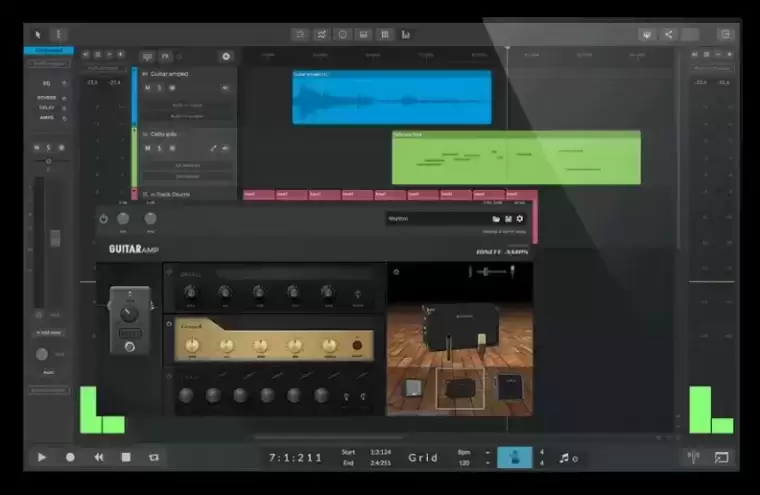Image resolution: width=760 pixels, height=495 pixels.
Task: Select the Guitar amped track name
Action: (169, 74)
